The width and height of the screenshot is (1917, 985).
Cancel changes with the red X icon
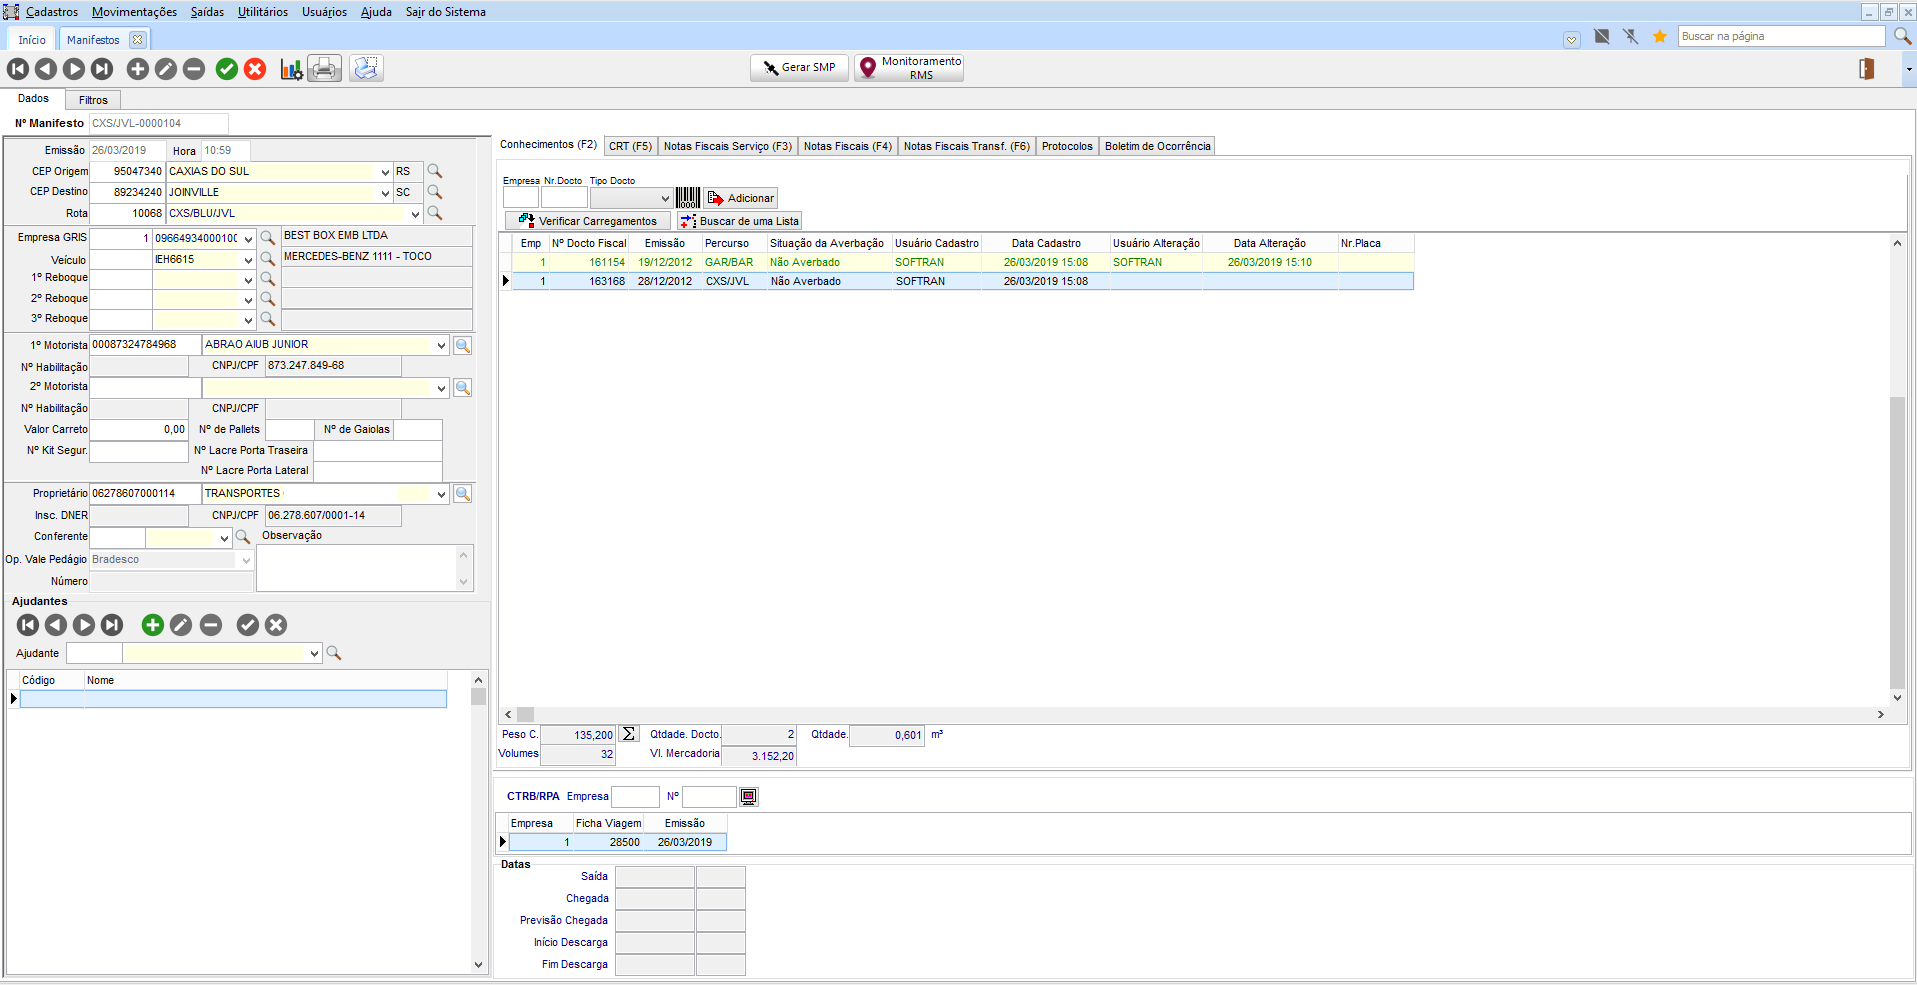(x=255, y=69)
